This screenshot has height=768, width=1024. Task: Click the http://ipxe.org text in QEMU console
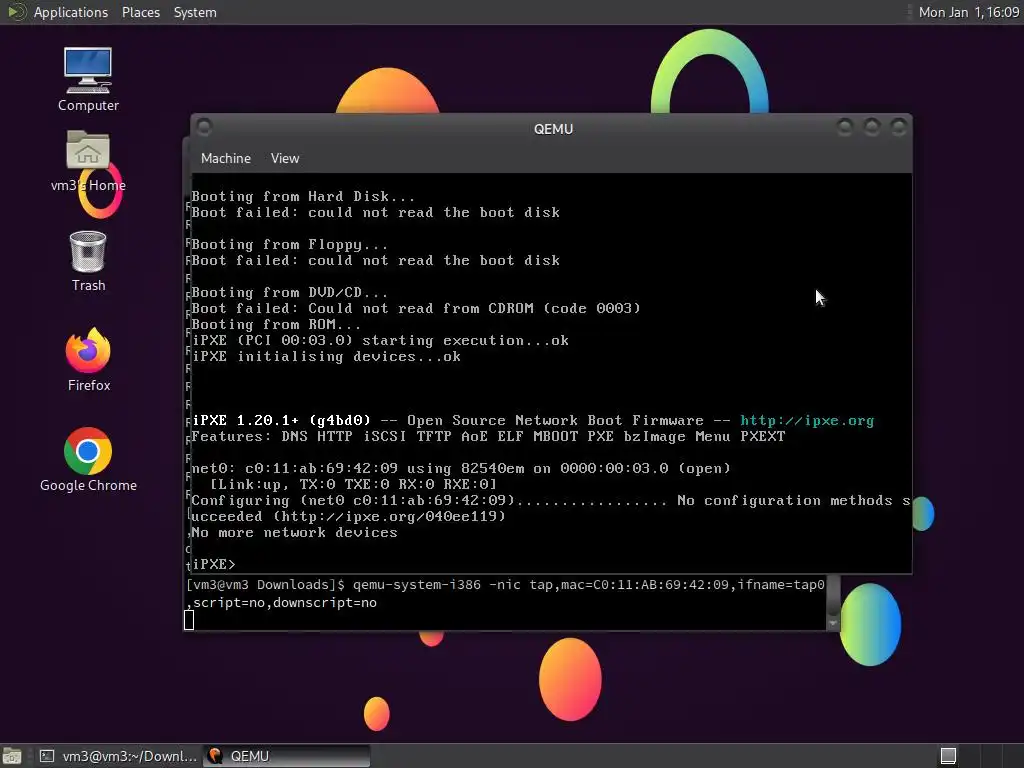(807, 421)
